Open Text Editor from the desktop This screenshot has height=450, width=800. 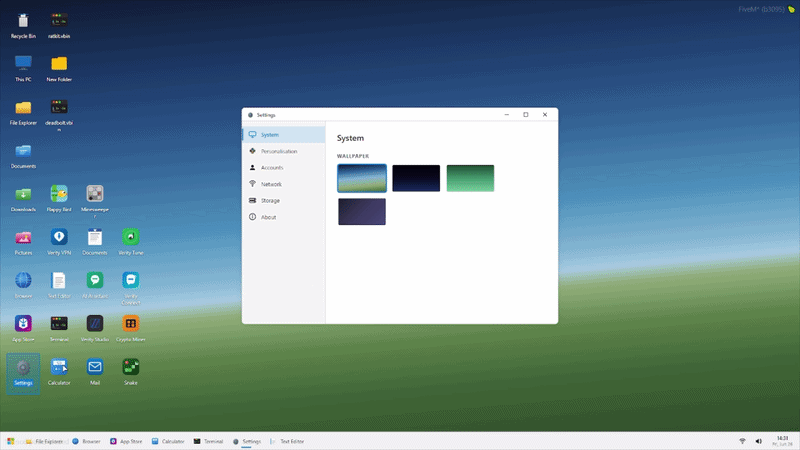59,286
